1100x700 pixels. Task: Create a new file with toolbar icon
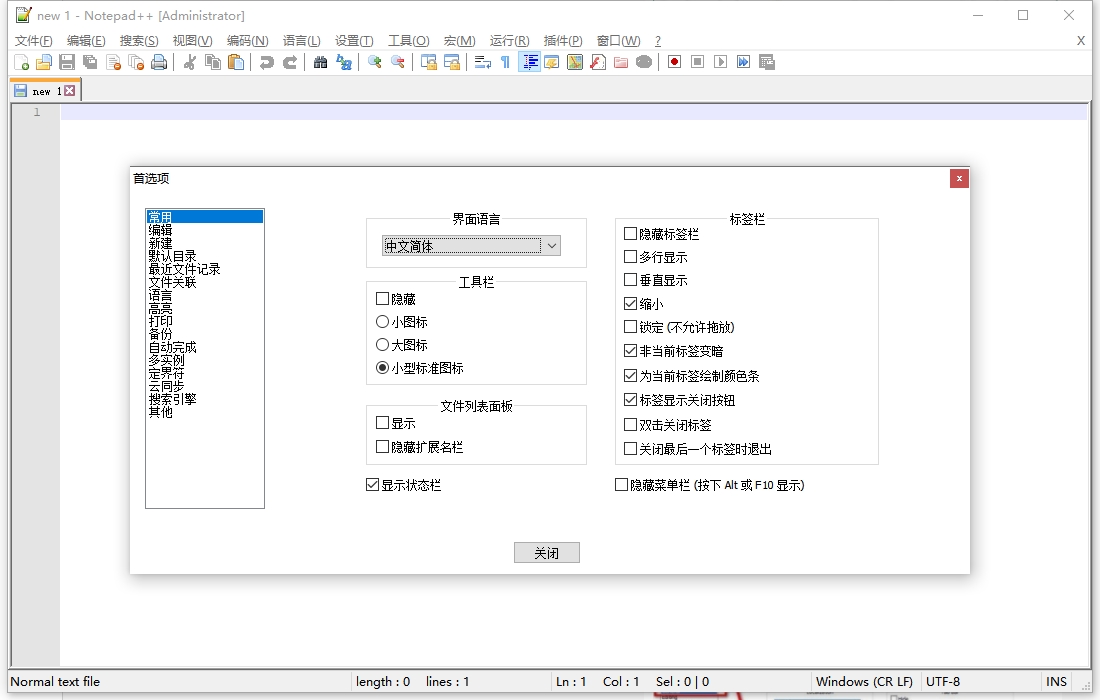[21, 62]
